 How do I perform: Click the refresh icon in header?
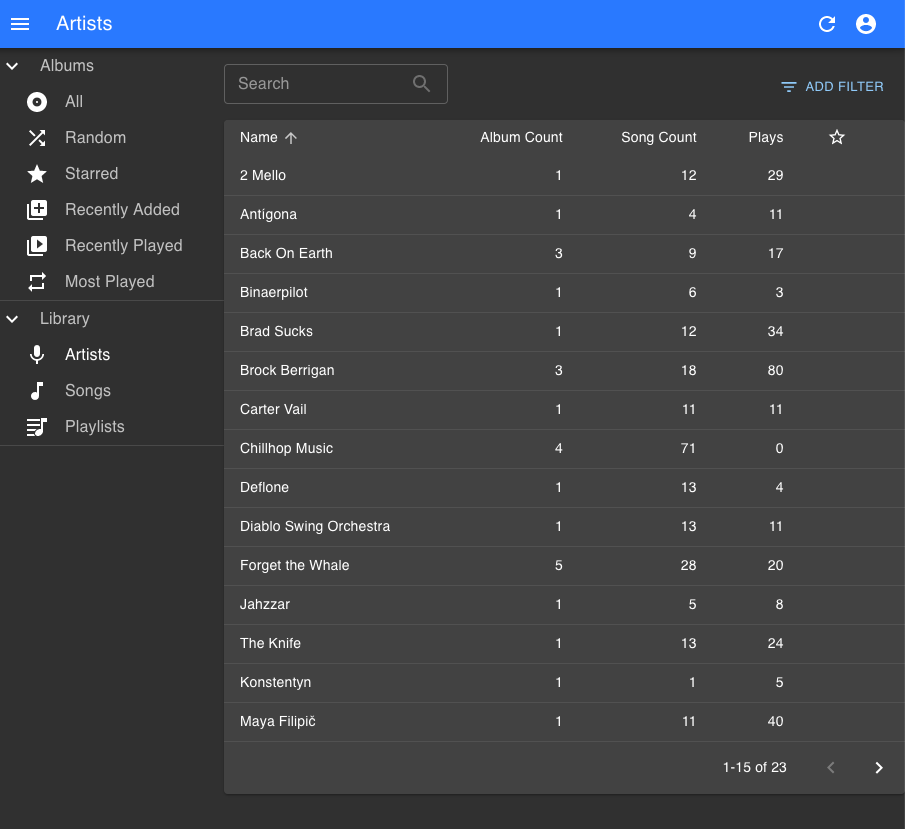tap(827, 24)
